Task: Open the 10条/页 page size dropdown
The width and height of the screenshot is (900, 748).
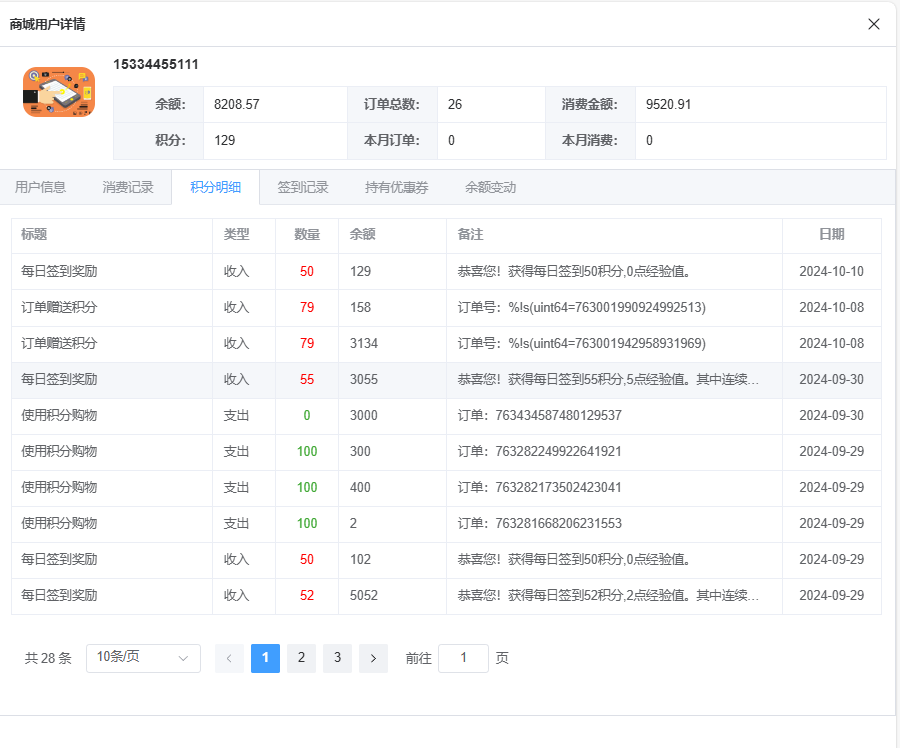Action: (x=143, y=658)
